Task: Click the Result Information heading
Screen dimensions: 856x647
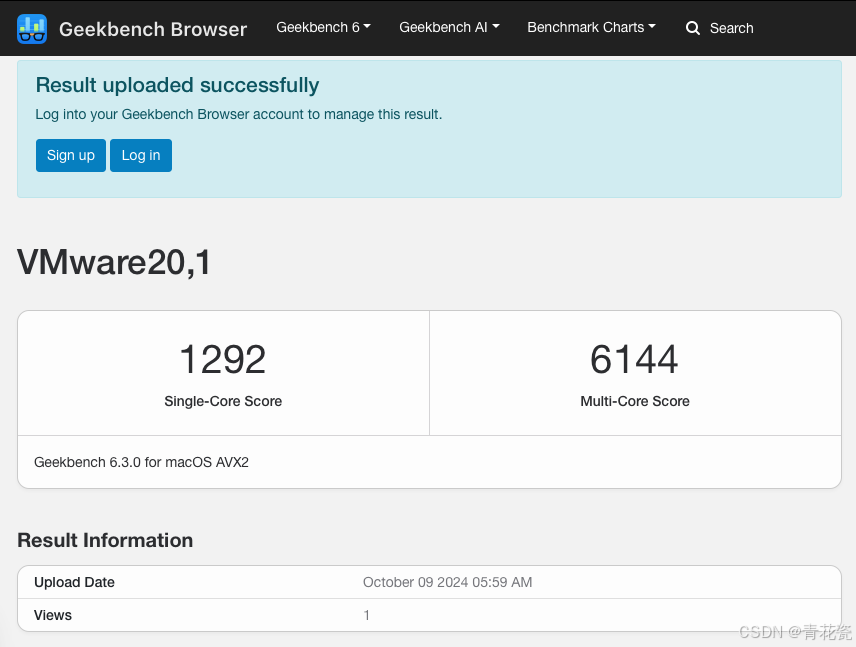Action: pos(105,541)
